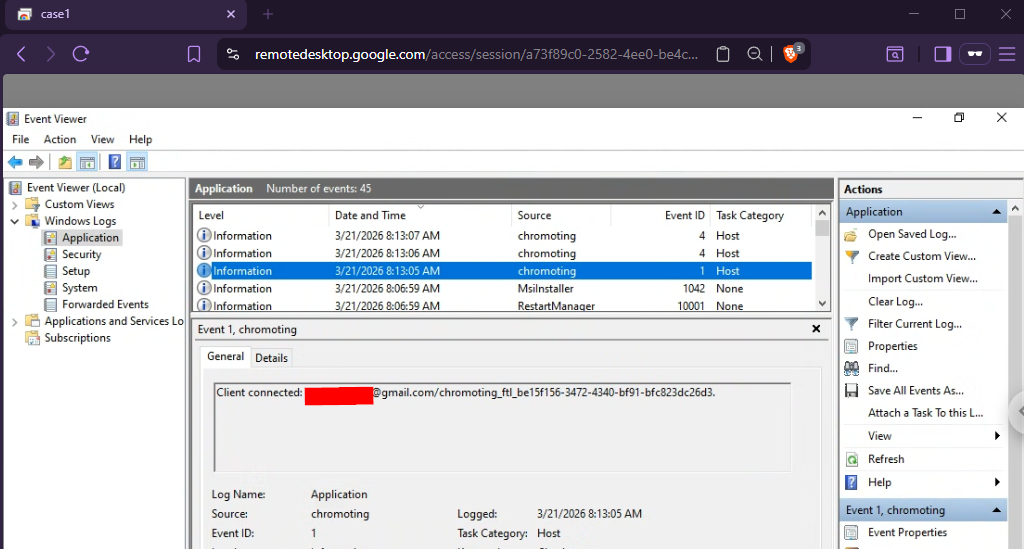This screenshot has height=549, width=1024.
Task: Click the Event Properties icon
Action: pos(852,533)
